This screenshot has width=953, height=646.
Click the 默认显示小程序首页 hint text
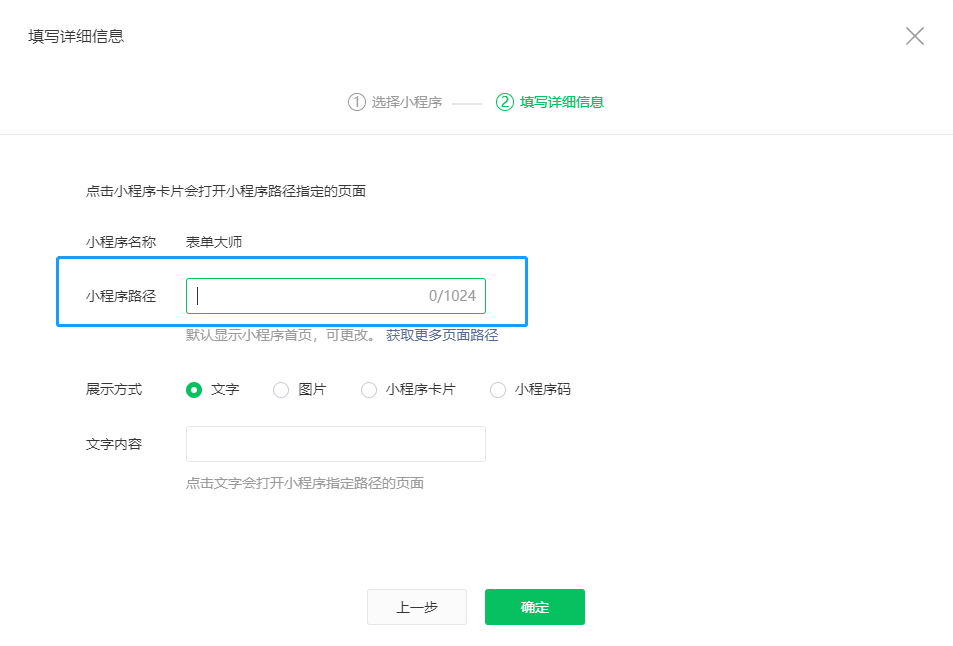point(280,335)
